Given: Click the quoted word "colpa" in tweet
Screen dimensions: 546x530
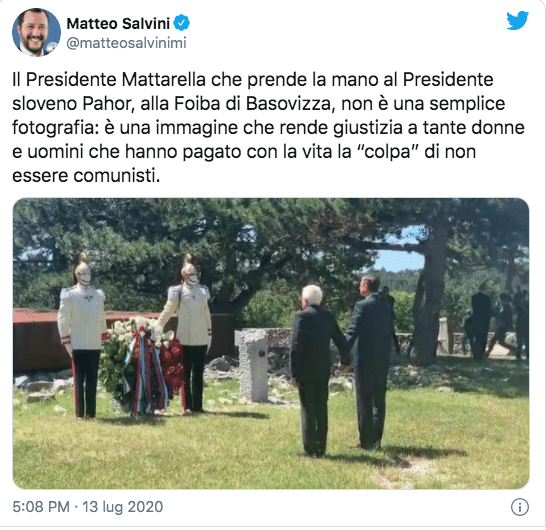Looking at the screenshot, I should 387,152.
